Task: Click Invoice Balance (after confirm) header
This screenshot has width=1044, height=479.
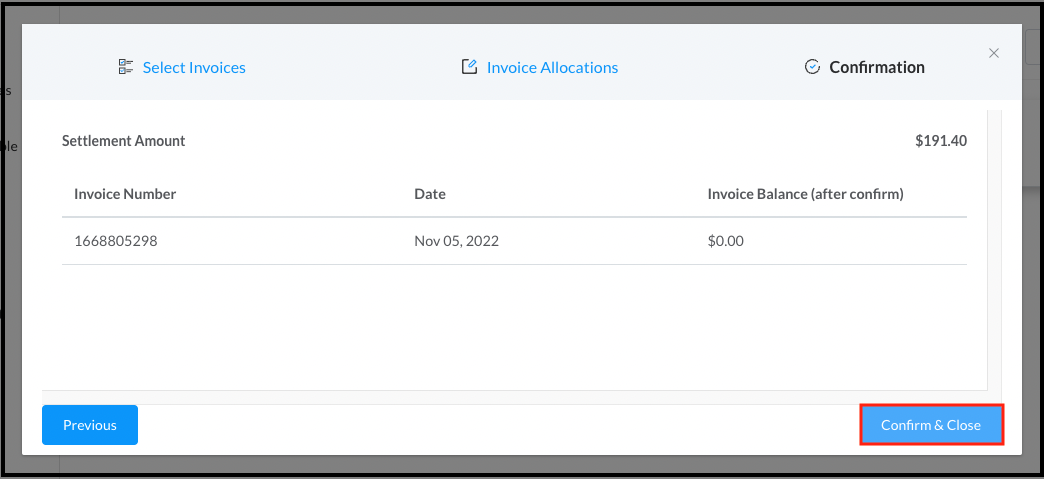Action: point(805,194)
